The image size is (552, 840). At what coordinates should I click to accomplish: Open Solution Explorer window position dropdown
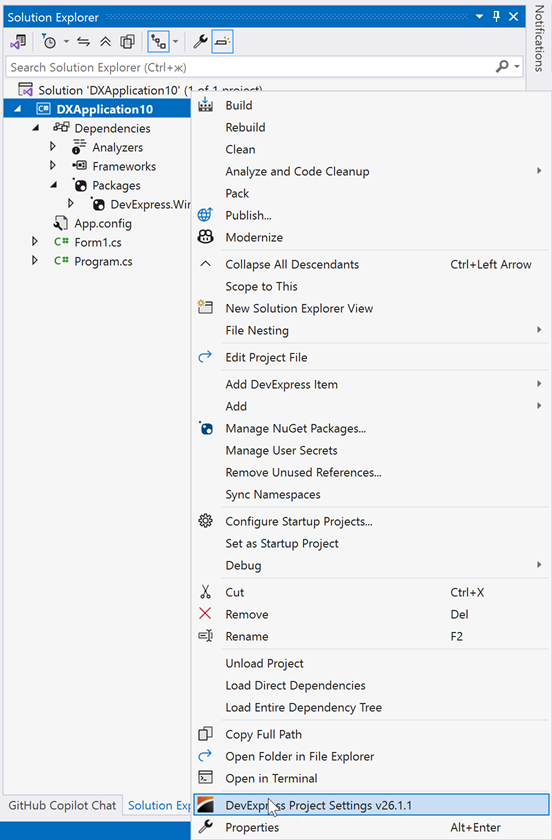(480, 17)
